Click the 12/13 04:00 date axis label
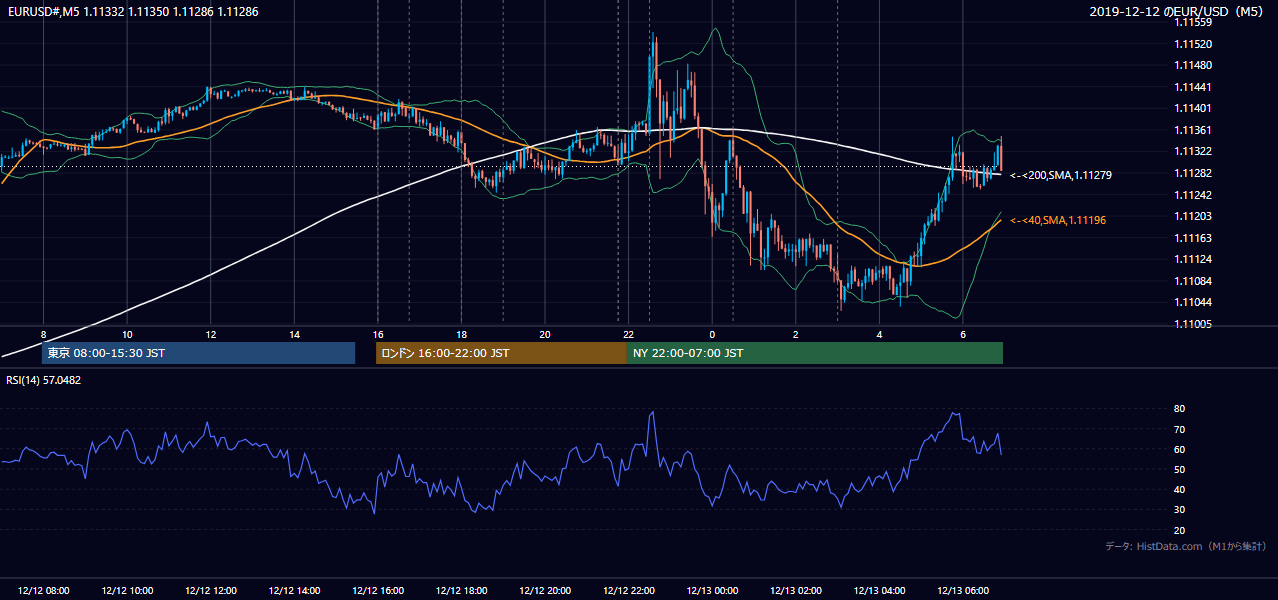The image size is (1278, 600). pyautogui.click(x=879, y=591)
